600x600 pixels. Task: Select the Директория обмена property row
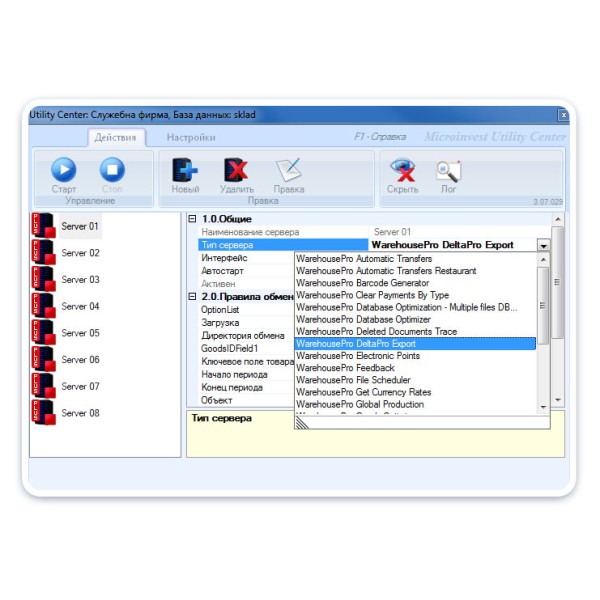coord(246,336)
